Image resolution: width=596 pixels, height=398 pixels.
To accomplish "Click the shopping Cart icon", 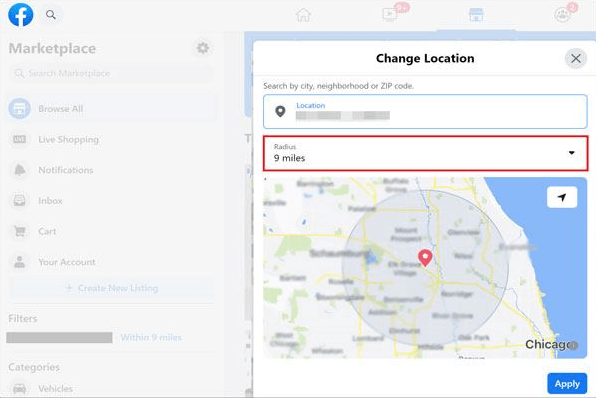I will (19, 231).
